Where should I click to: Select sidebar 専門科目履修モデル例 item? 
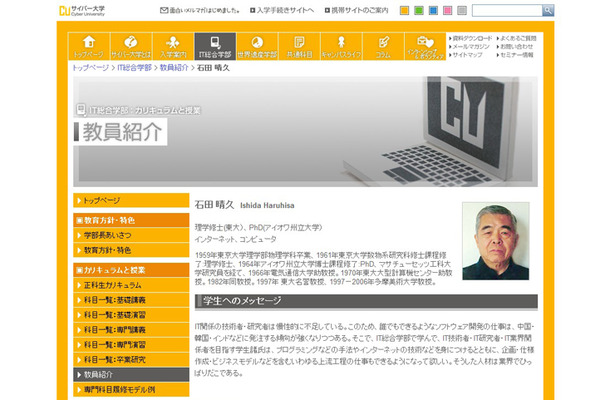click(131, 389)
